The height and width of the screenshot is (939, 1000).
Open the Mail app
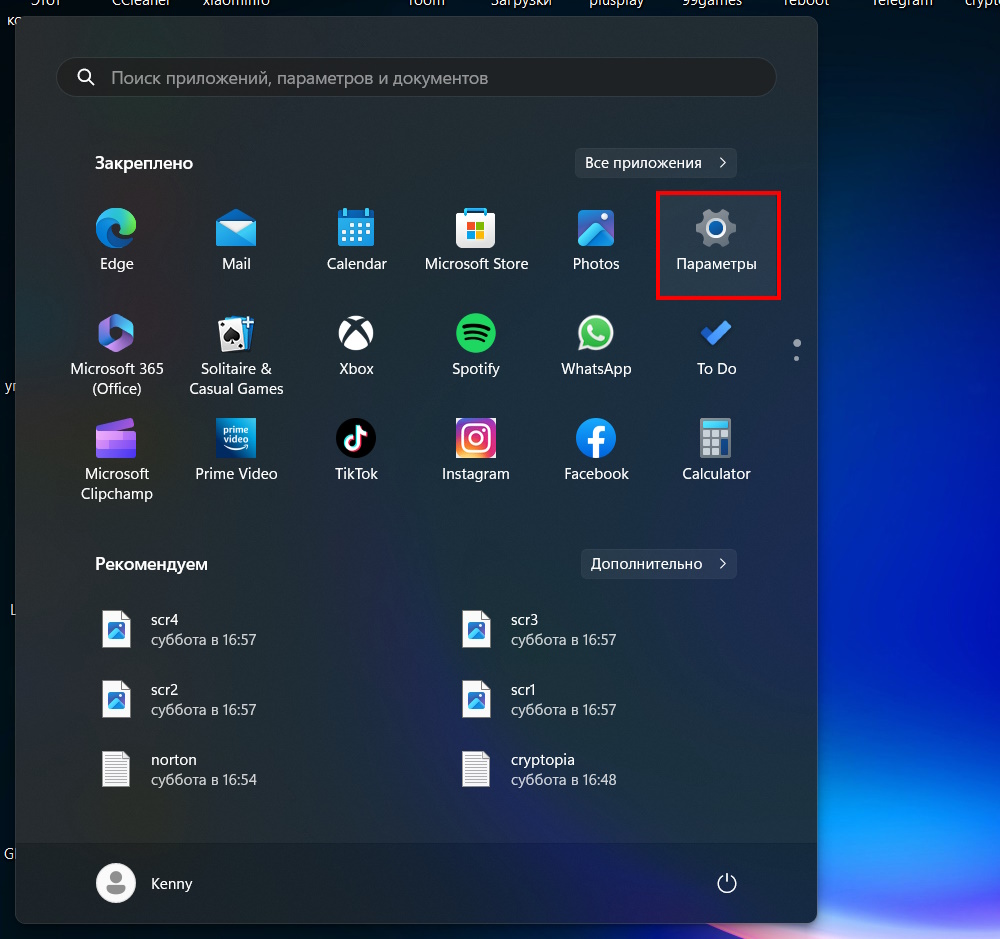[236, 240]
